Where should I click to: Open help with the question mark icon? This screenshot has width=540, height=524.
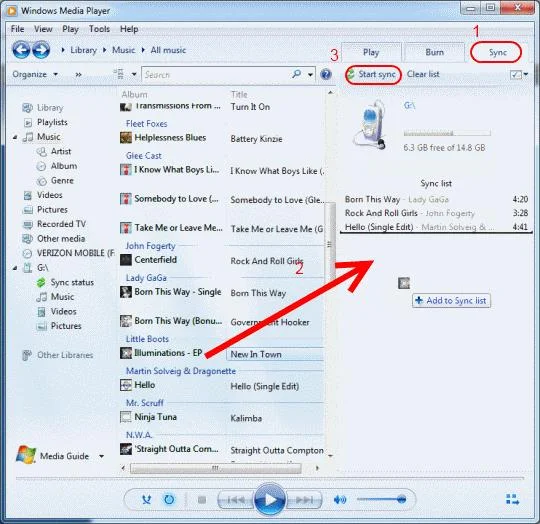326,74
